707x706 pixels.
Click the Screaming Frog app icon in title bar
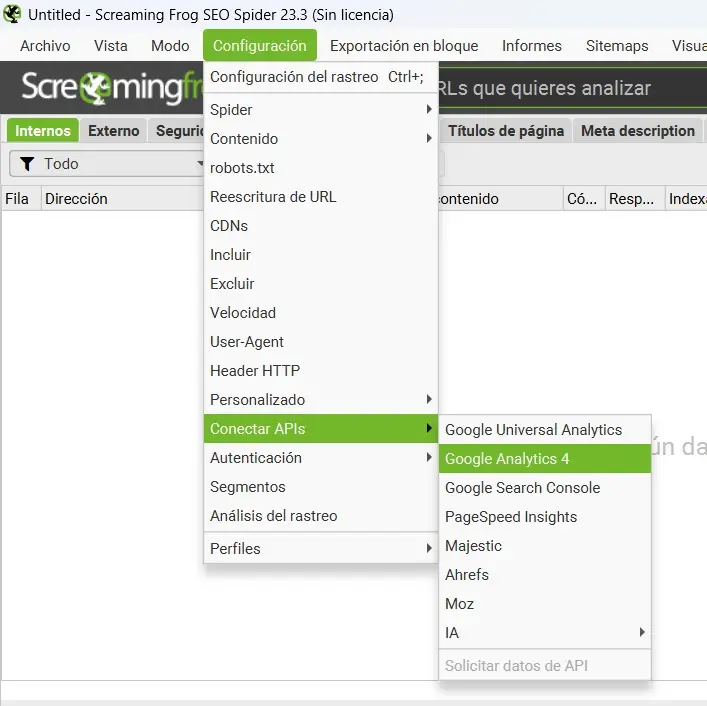click(12, 14)
